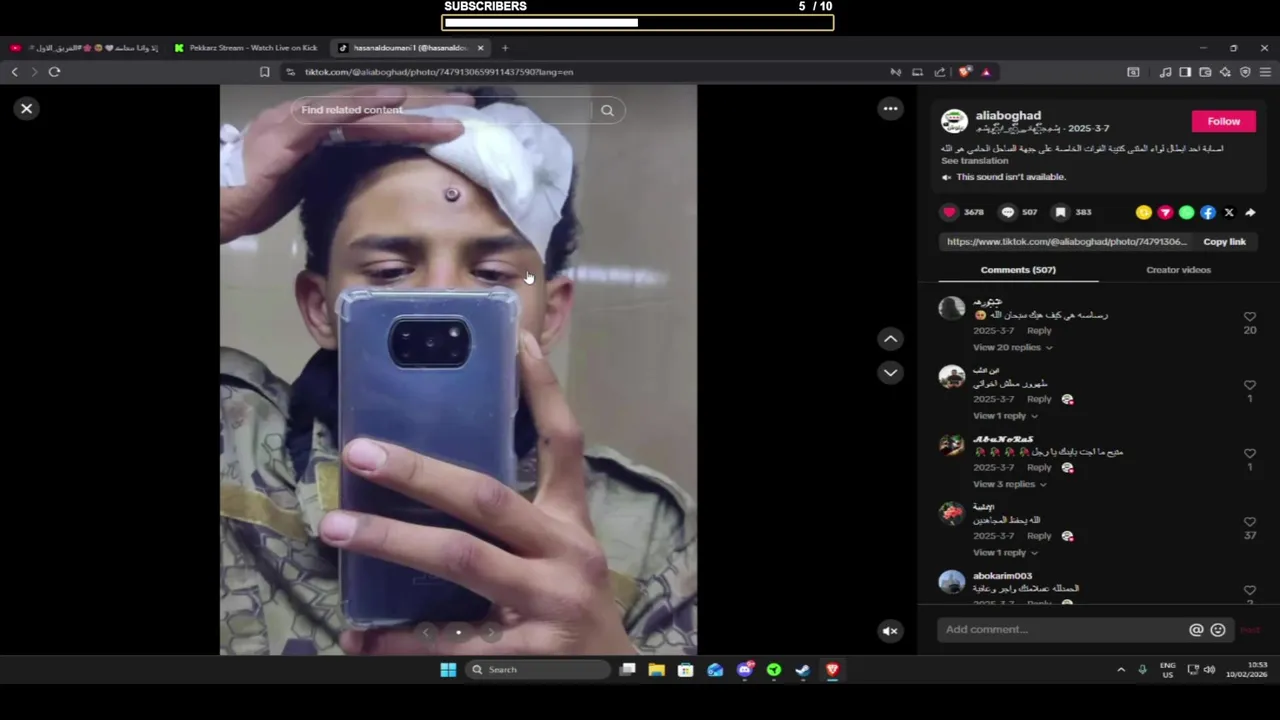Open Brave Rewards triangle icon
This screenshot has height=720, width=1280.
point(986,72)
